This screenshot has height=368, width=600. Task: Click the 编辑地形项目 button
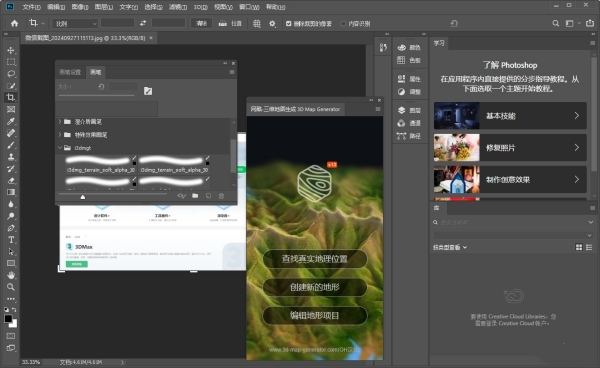point(315,315)
